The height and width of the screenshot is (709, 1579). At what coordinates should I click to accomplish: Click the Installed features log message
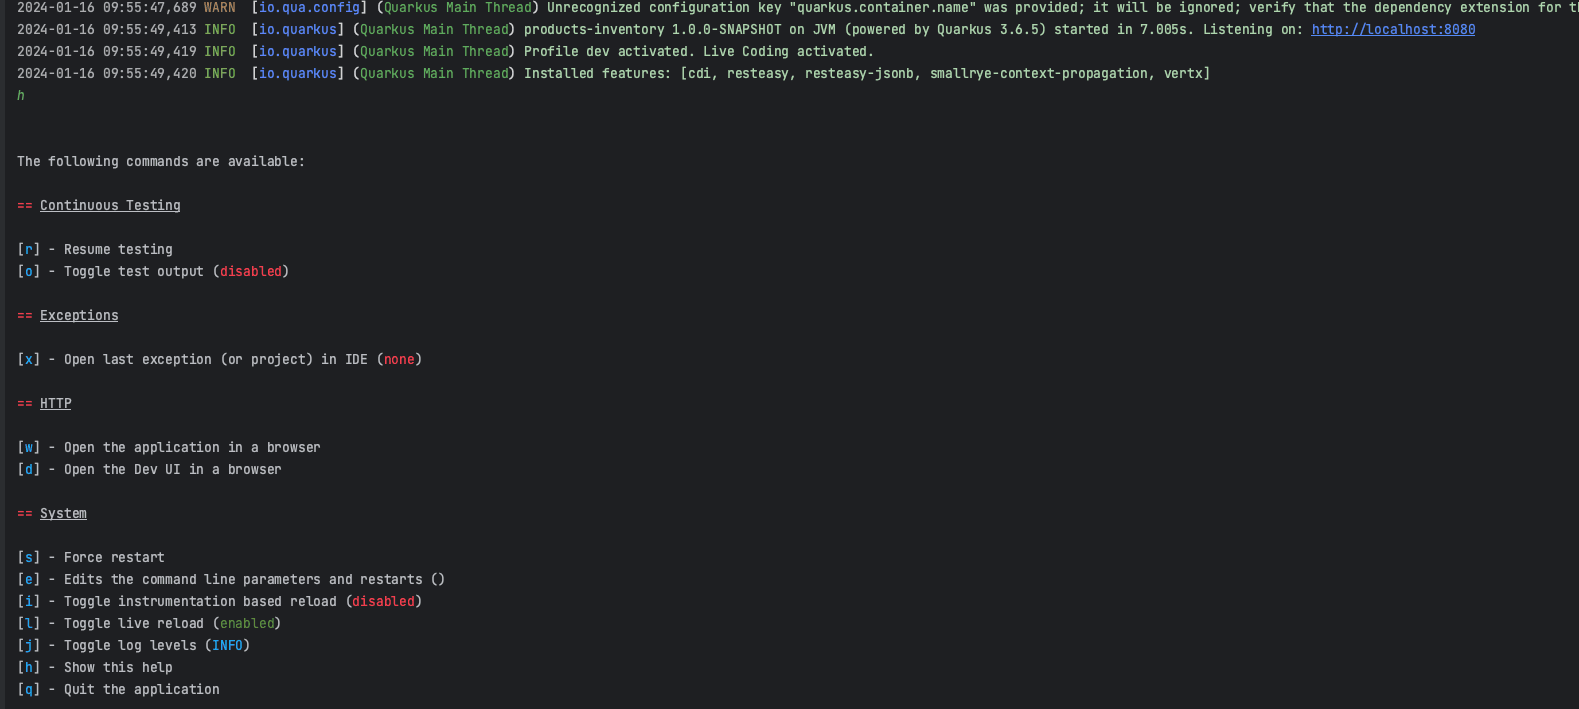866,73
